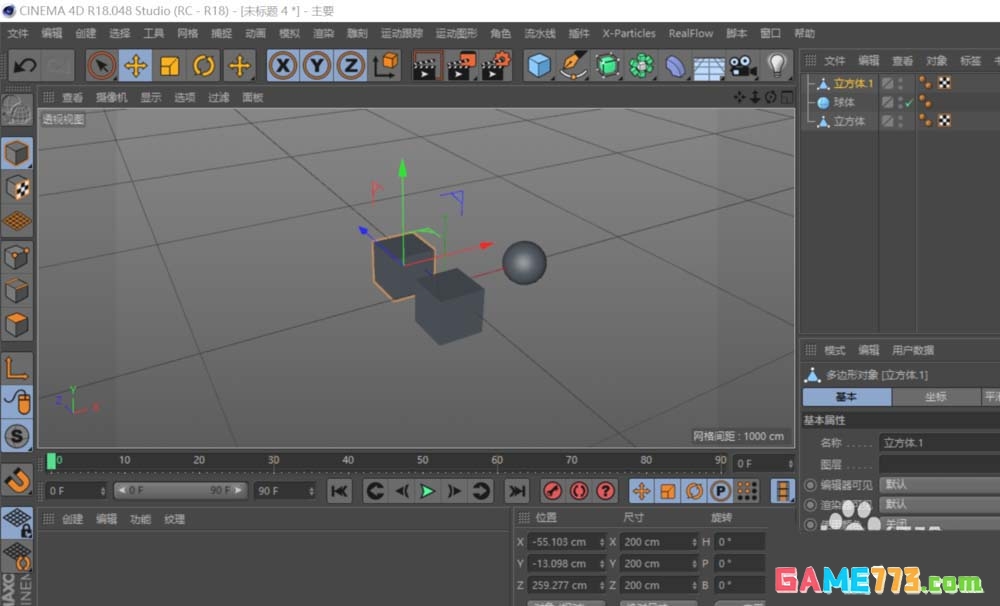Add a light object via bulb icon
Image resolution: width=1000 pixels, height=606 pixels.
777,67
